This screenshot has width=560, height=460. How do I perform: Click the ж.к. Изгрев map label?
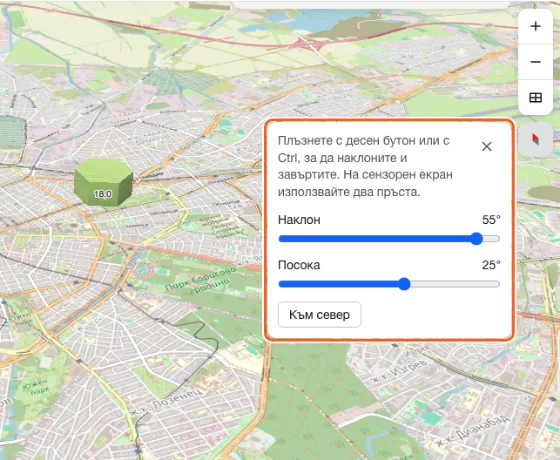[399, 372]
